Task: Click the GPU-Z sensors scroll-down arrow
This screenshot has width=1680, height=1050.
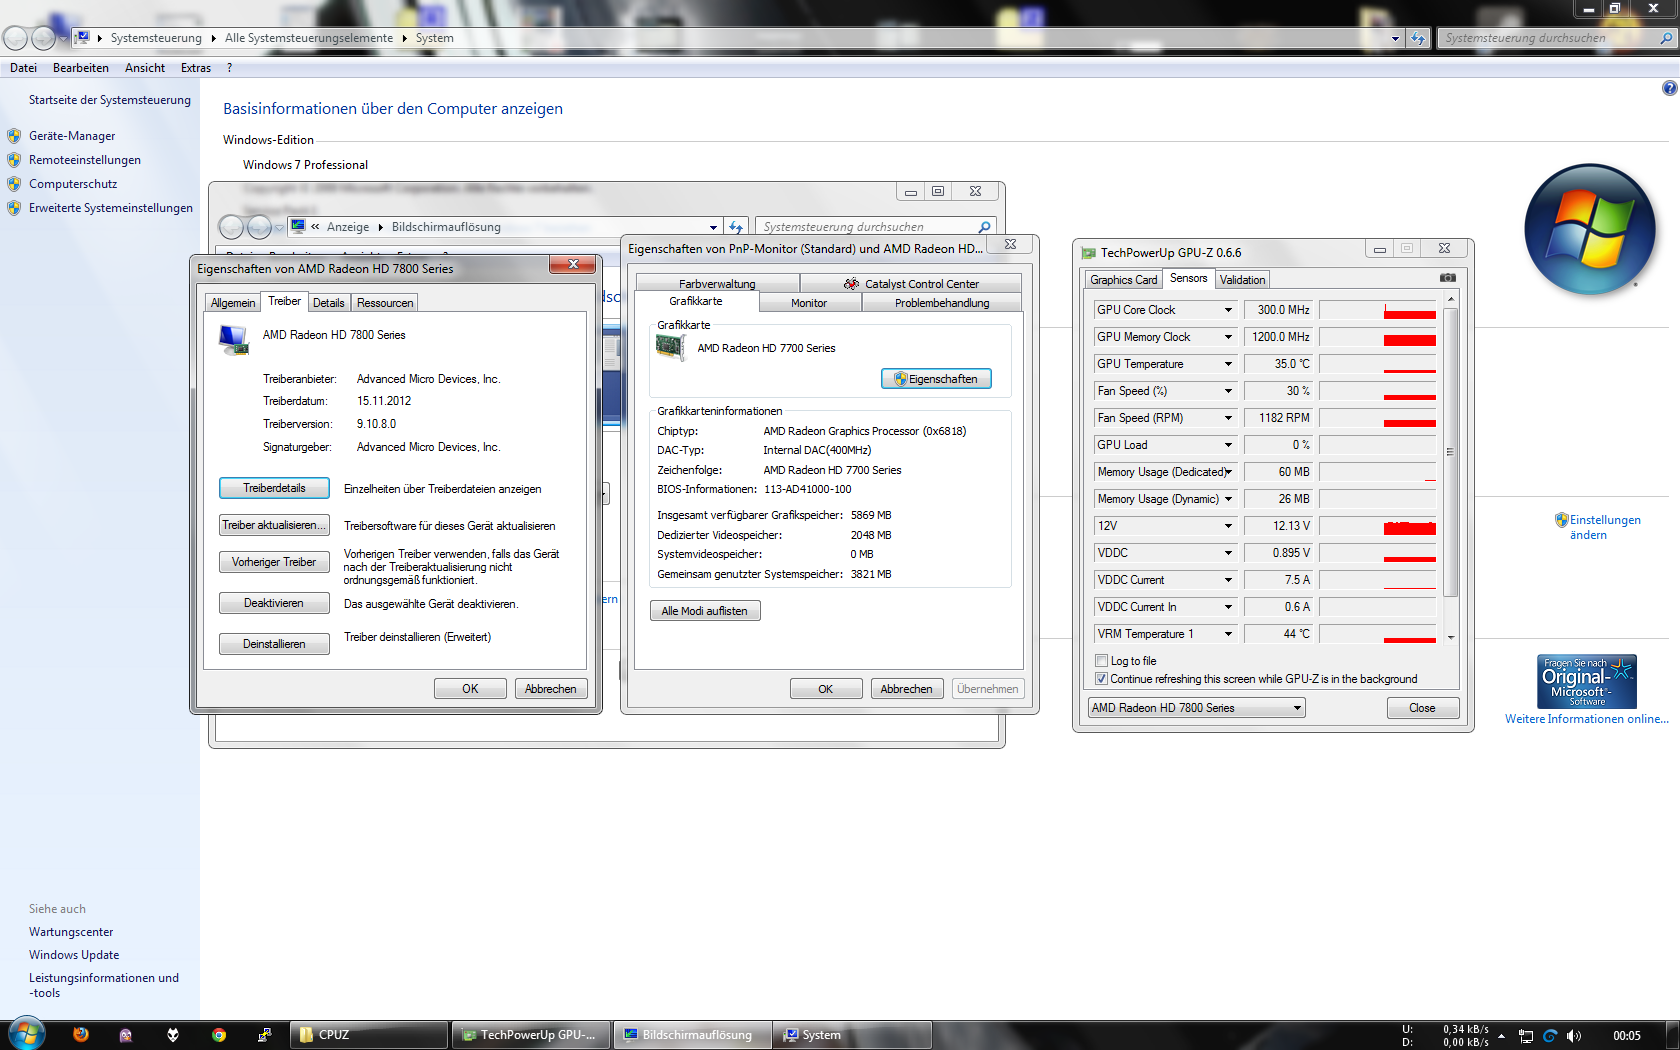Action: click(x=1450, y=637)
